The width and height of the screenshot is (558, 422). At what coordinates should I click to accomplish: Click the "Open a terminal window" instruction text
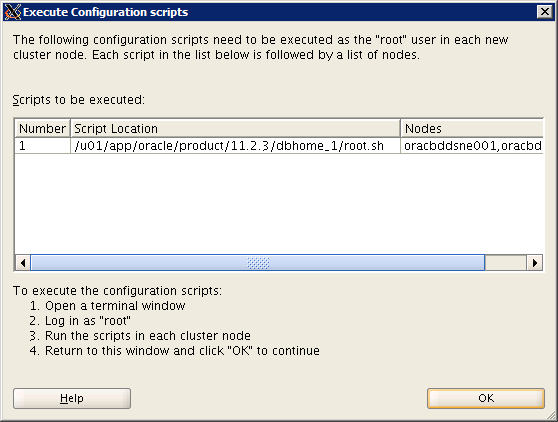point(115,306)
